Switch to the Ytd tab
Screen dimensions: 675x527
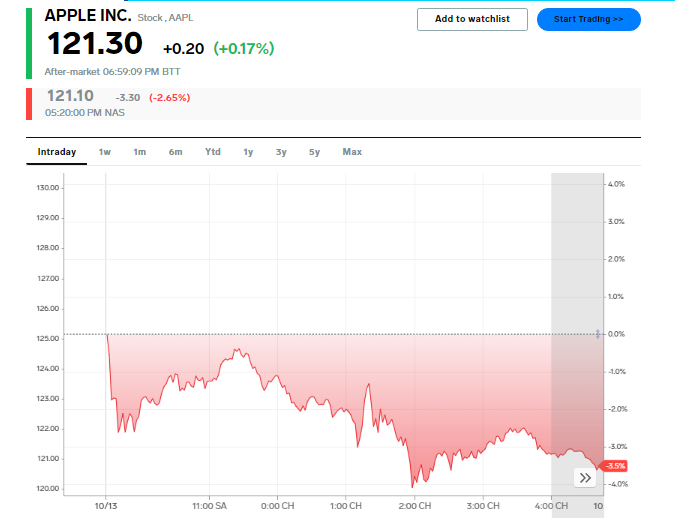(213, 152)
